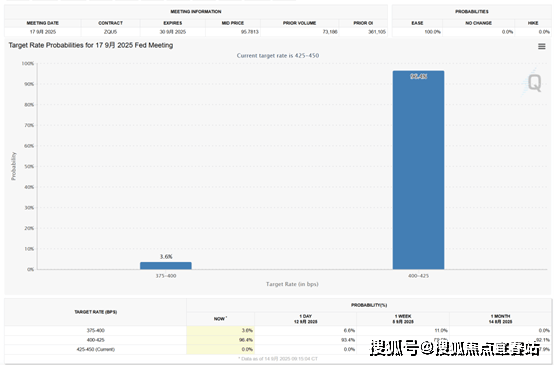Click highlighted 96.4% cell in NOW column
Screen dimensions: 554x365
pyautogui.click(x=220, y=340)
